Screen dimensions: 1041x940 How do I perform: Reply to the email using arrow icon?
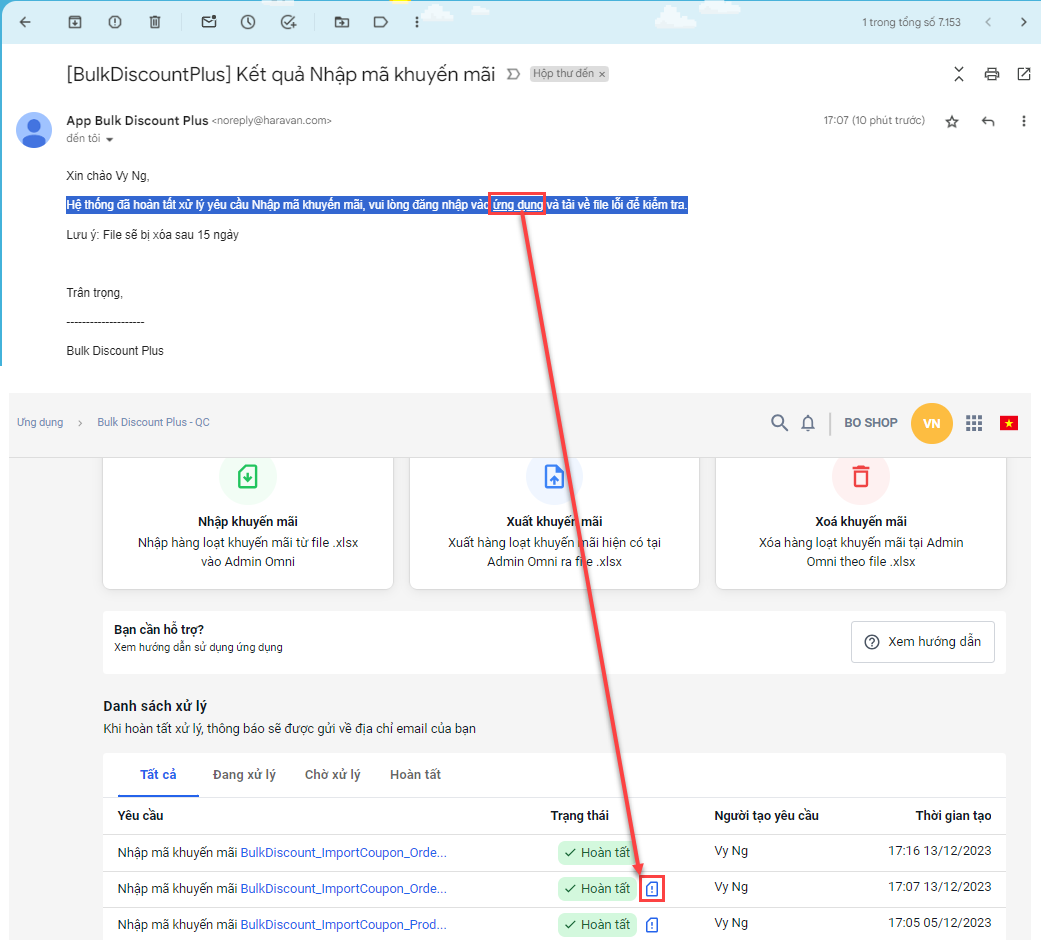pyautogui.click(x=988, y=121)
